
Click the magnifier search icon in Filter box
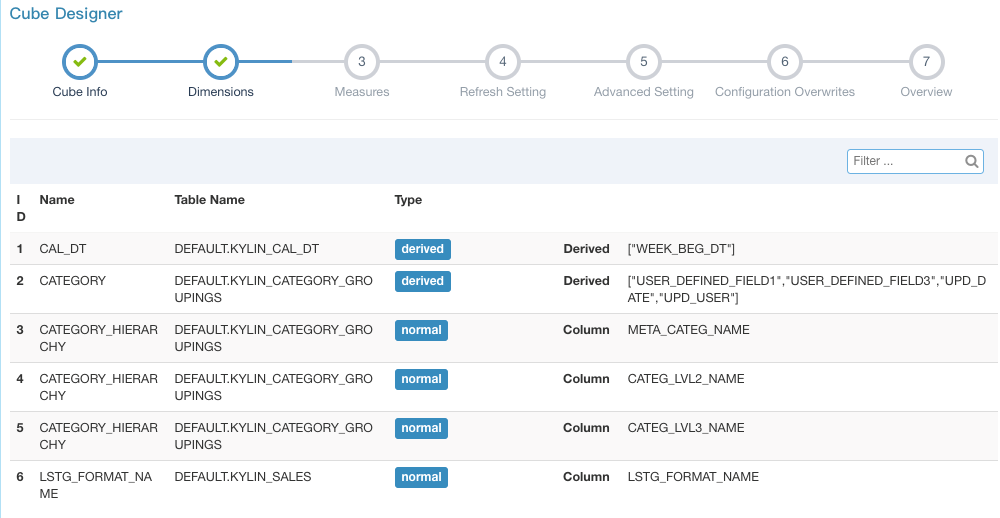[971, 161]
